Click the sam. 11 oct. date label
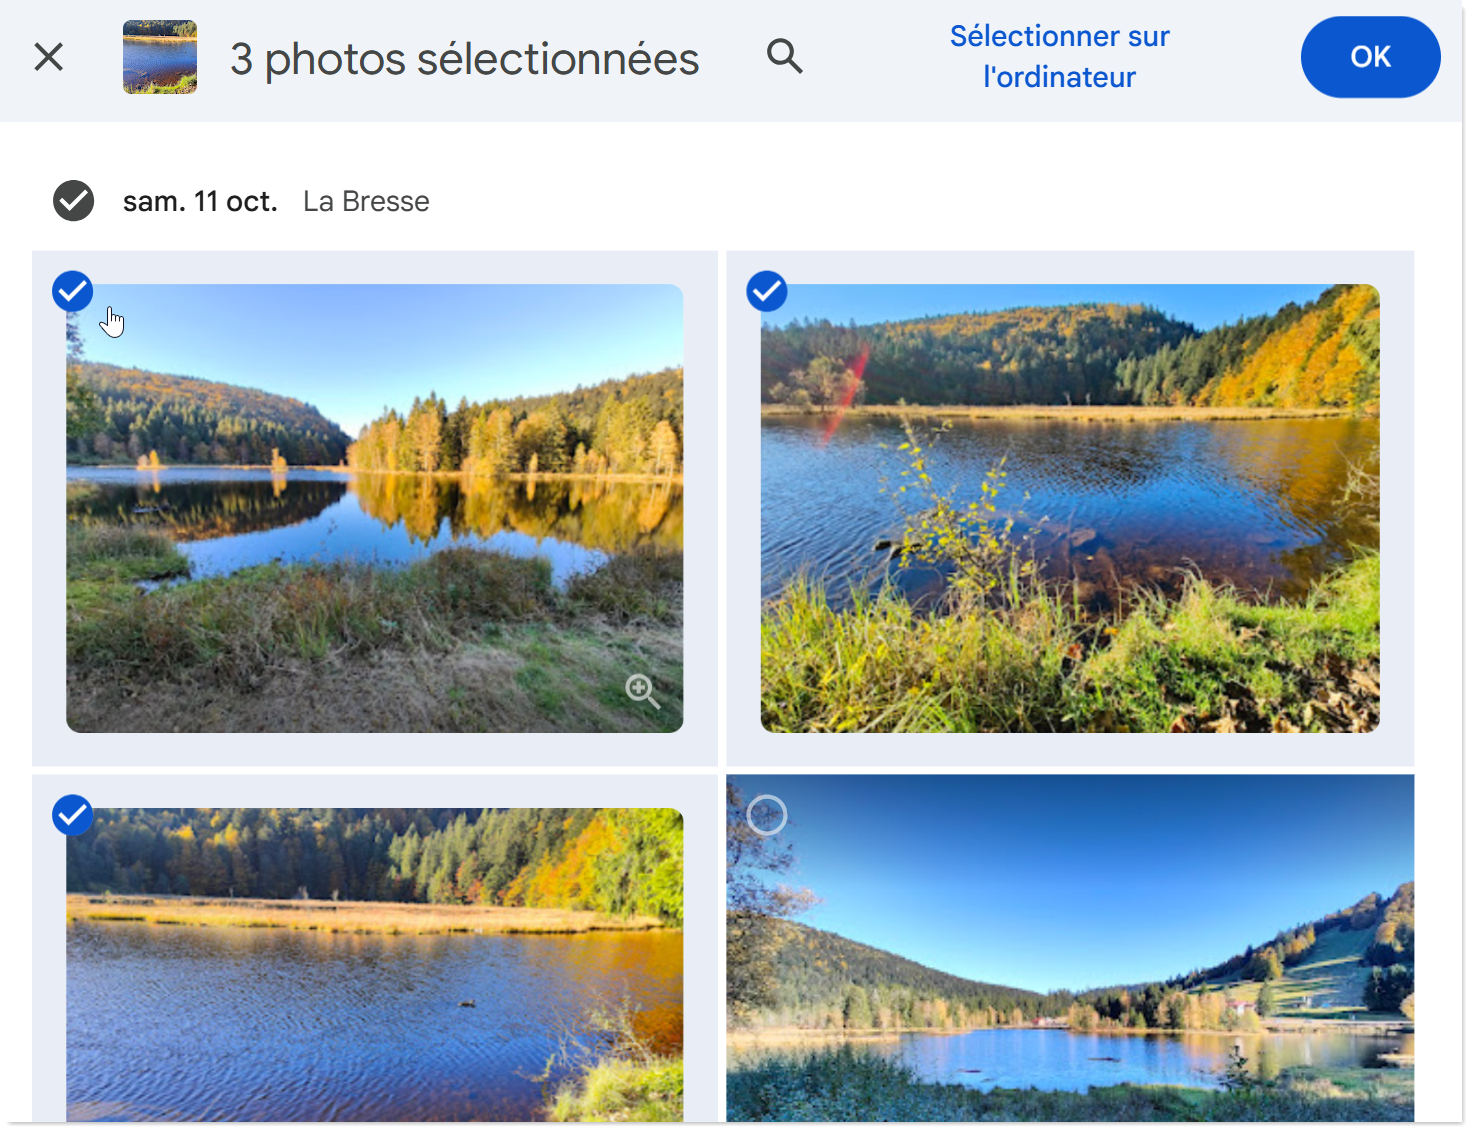Viewport: 1467px width, 1127px height. click(200, 202)
